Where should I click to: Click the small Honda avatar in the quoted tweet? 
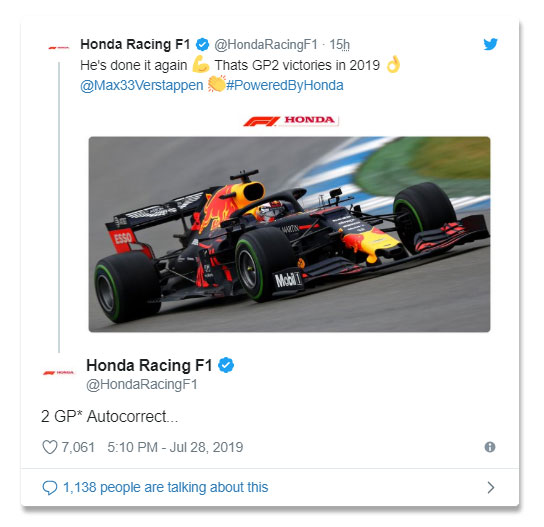pos(59,48)
